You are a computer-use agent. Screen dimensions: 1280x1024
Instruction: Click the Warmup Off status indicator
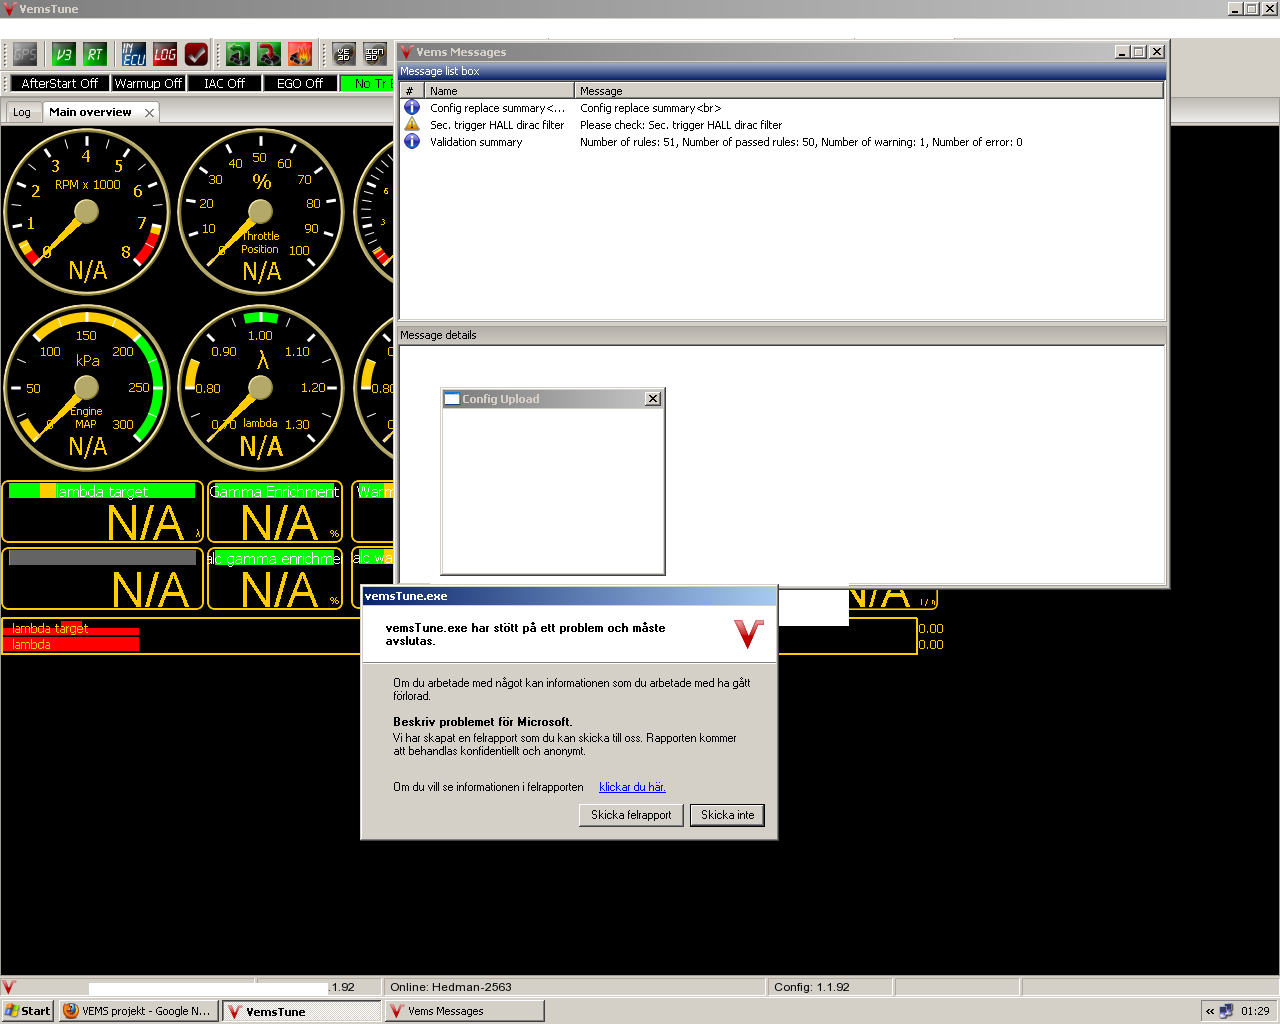[148, 83]
